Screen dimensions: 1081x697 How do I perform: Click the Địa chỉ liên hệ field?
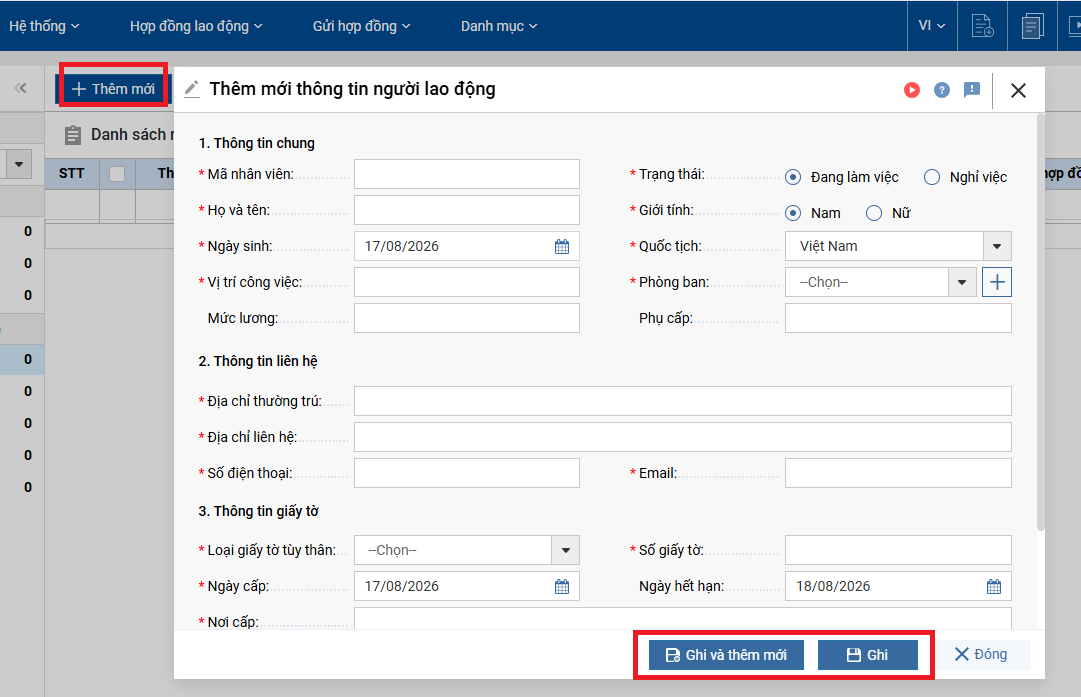point(683,437)
